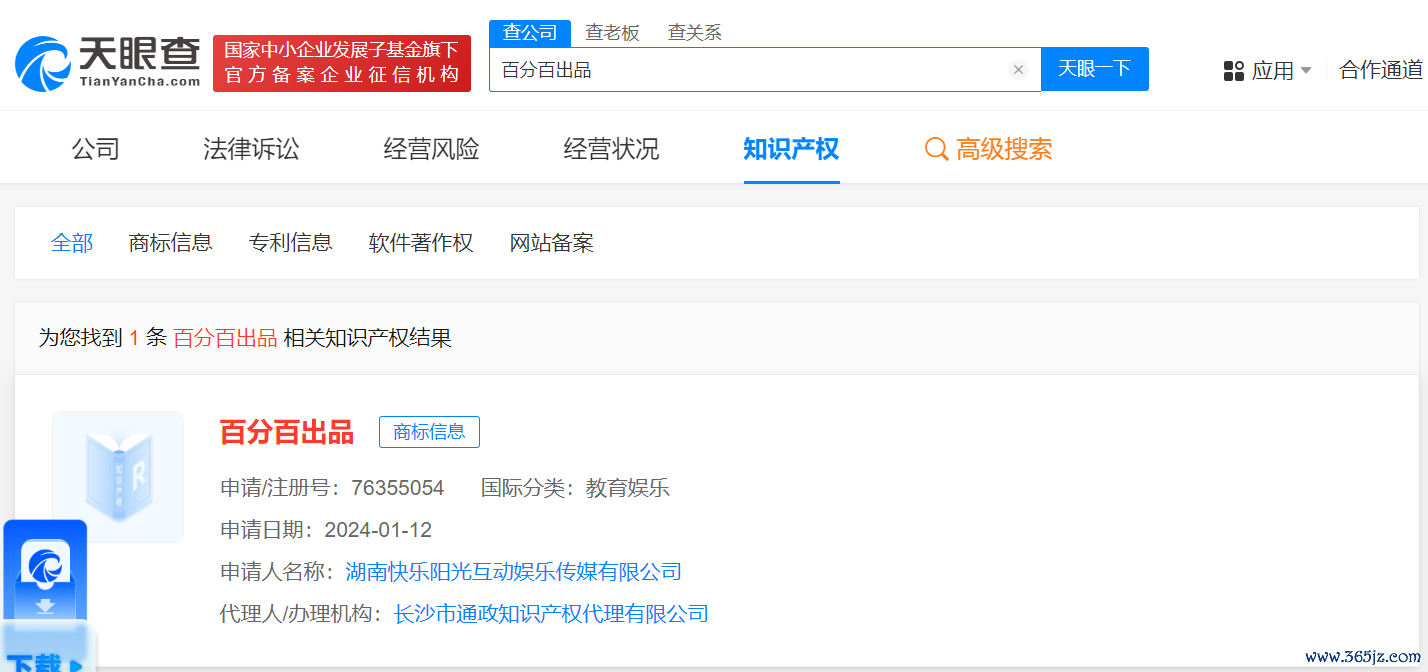Viewport: 1428px width, 672px height.
Task: Click the 高级搜索 magnifier icon
Action: (936, 150)
